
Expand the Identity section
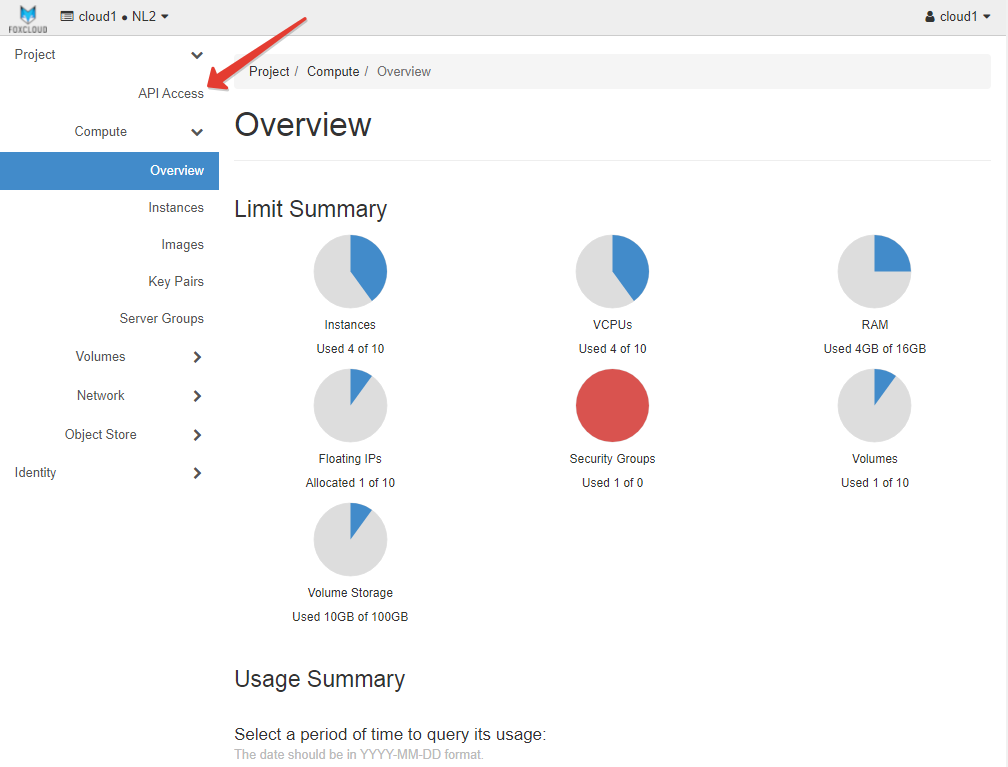point(197,473)
